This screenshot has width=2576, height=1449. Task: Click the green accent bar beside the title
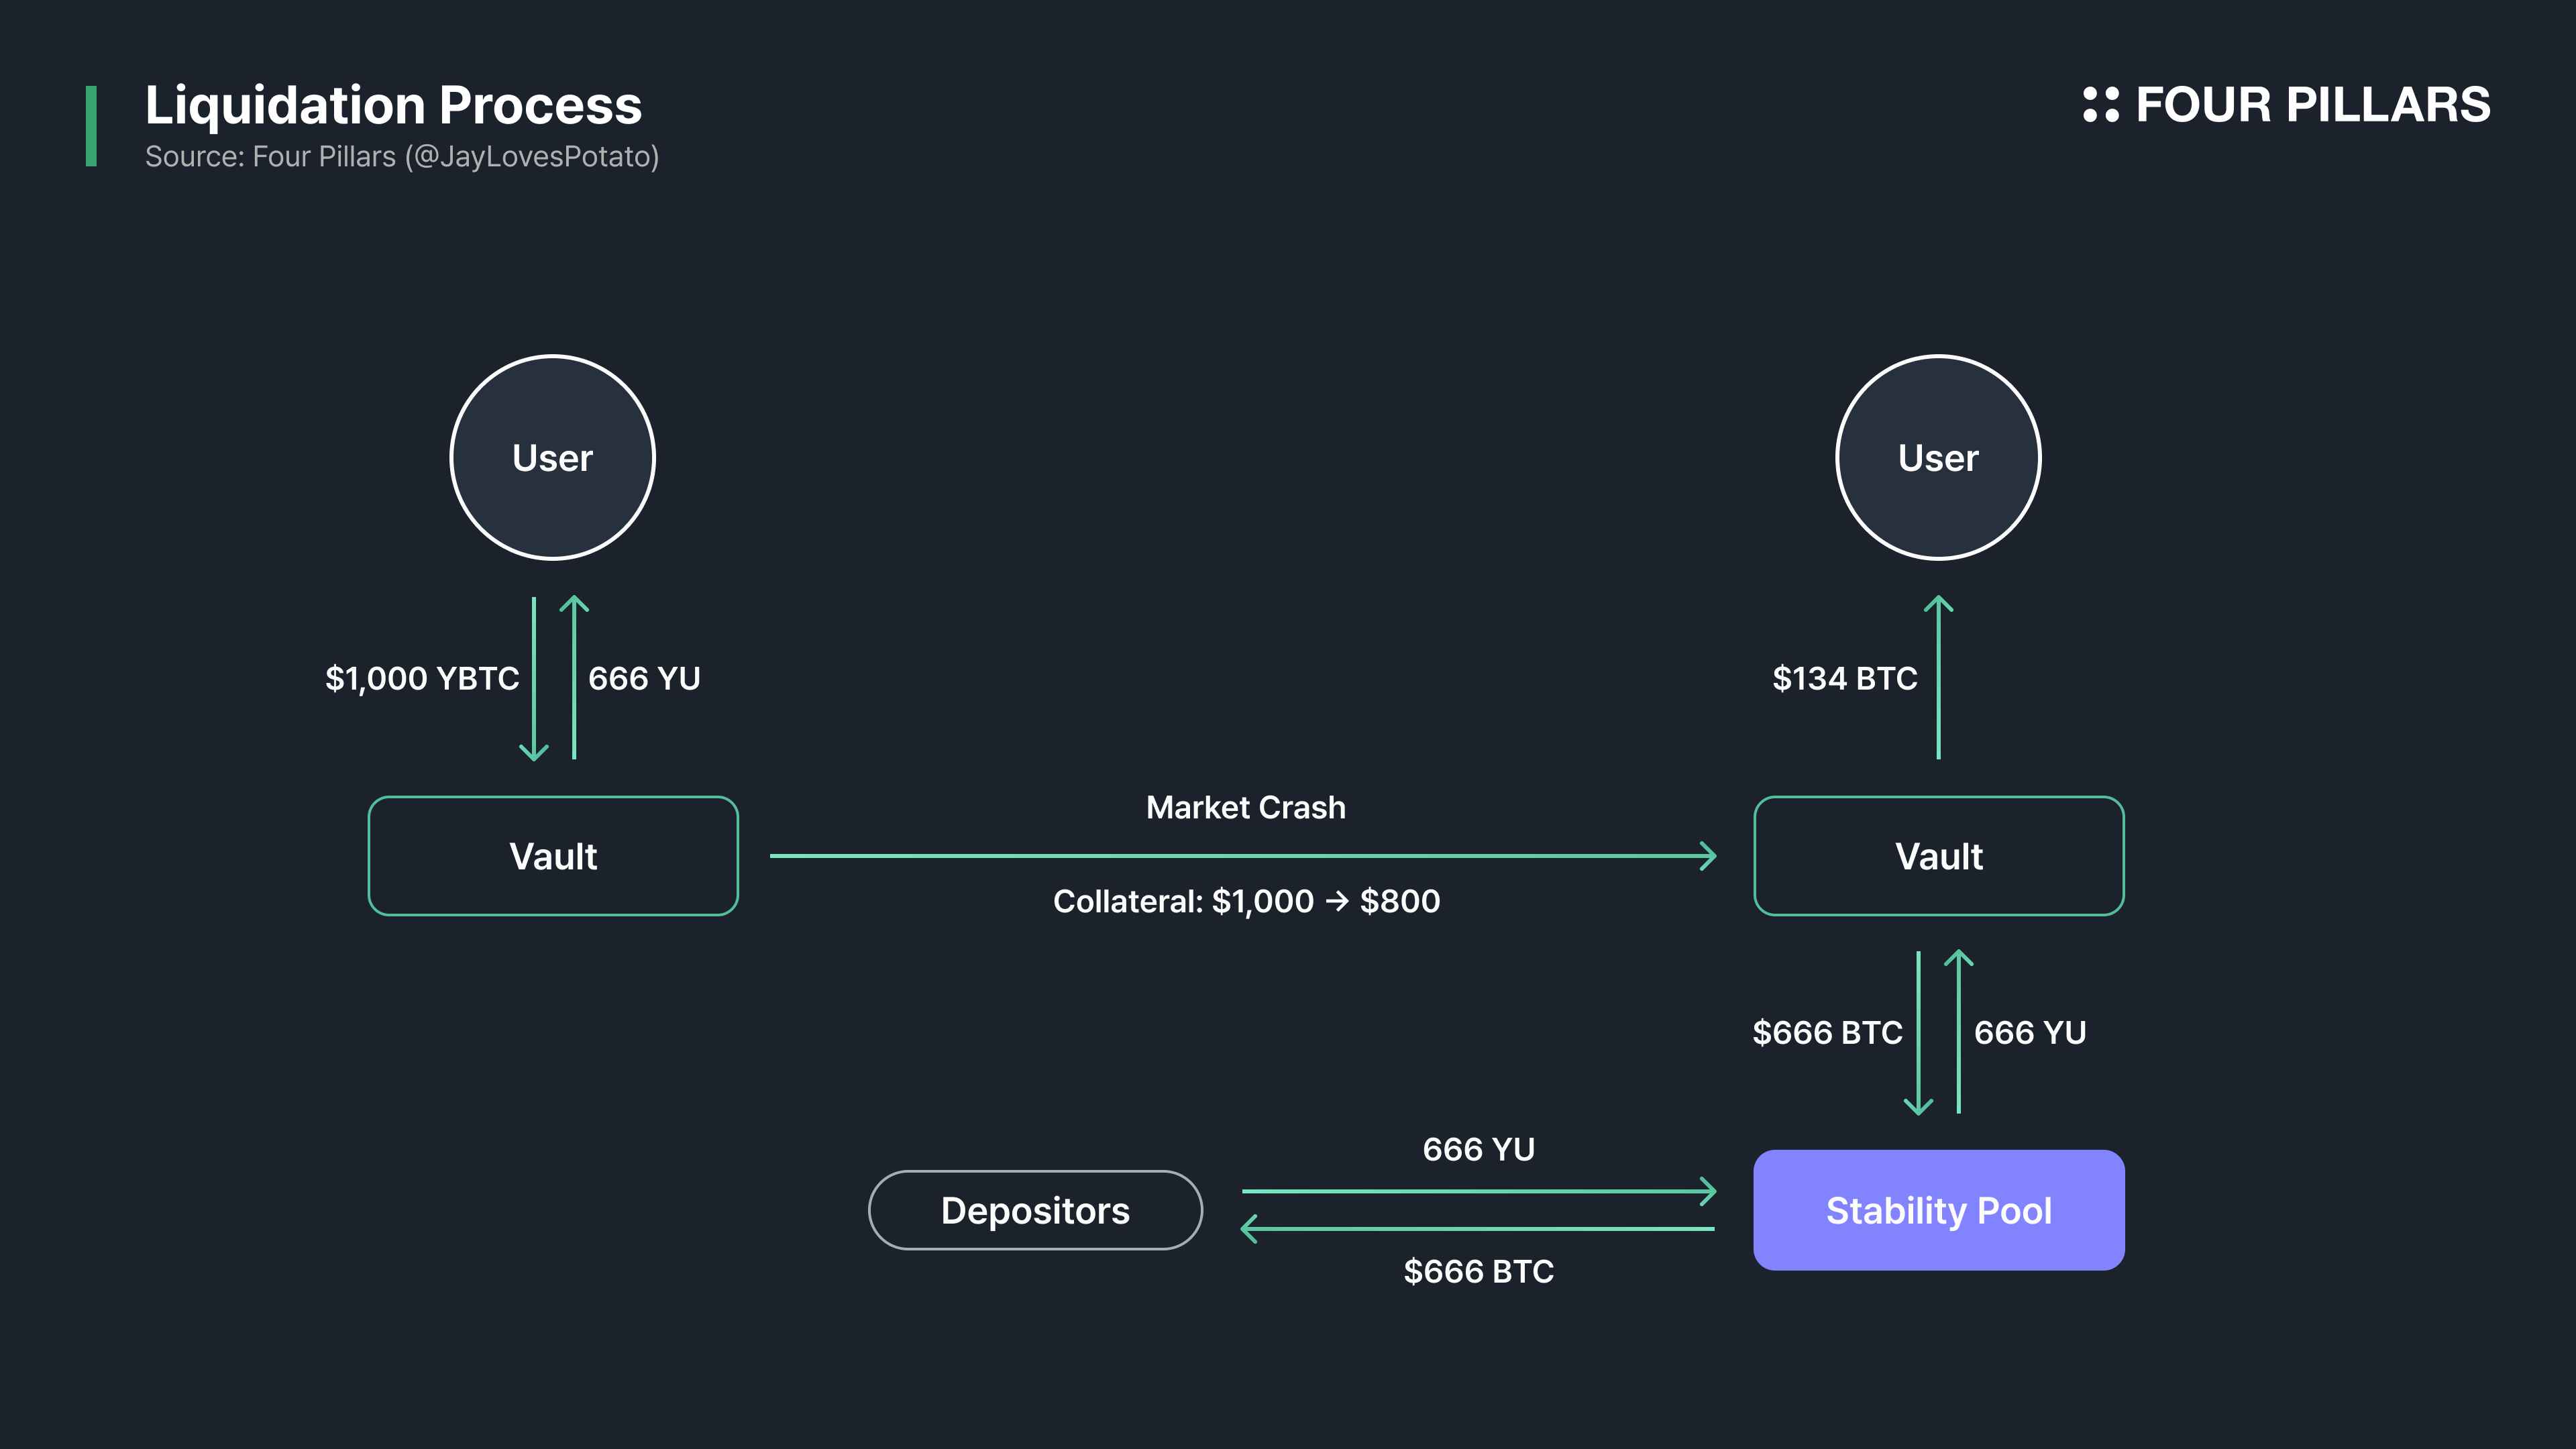tap(91, 127)
